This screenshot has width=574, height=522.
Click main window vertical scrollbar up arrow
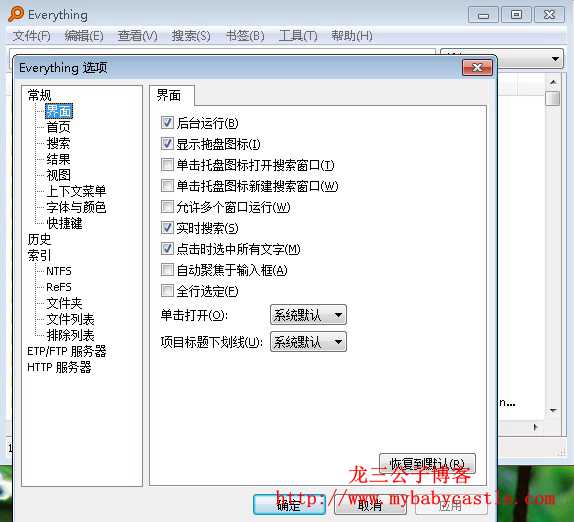point(553,82)
